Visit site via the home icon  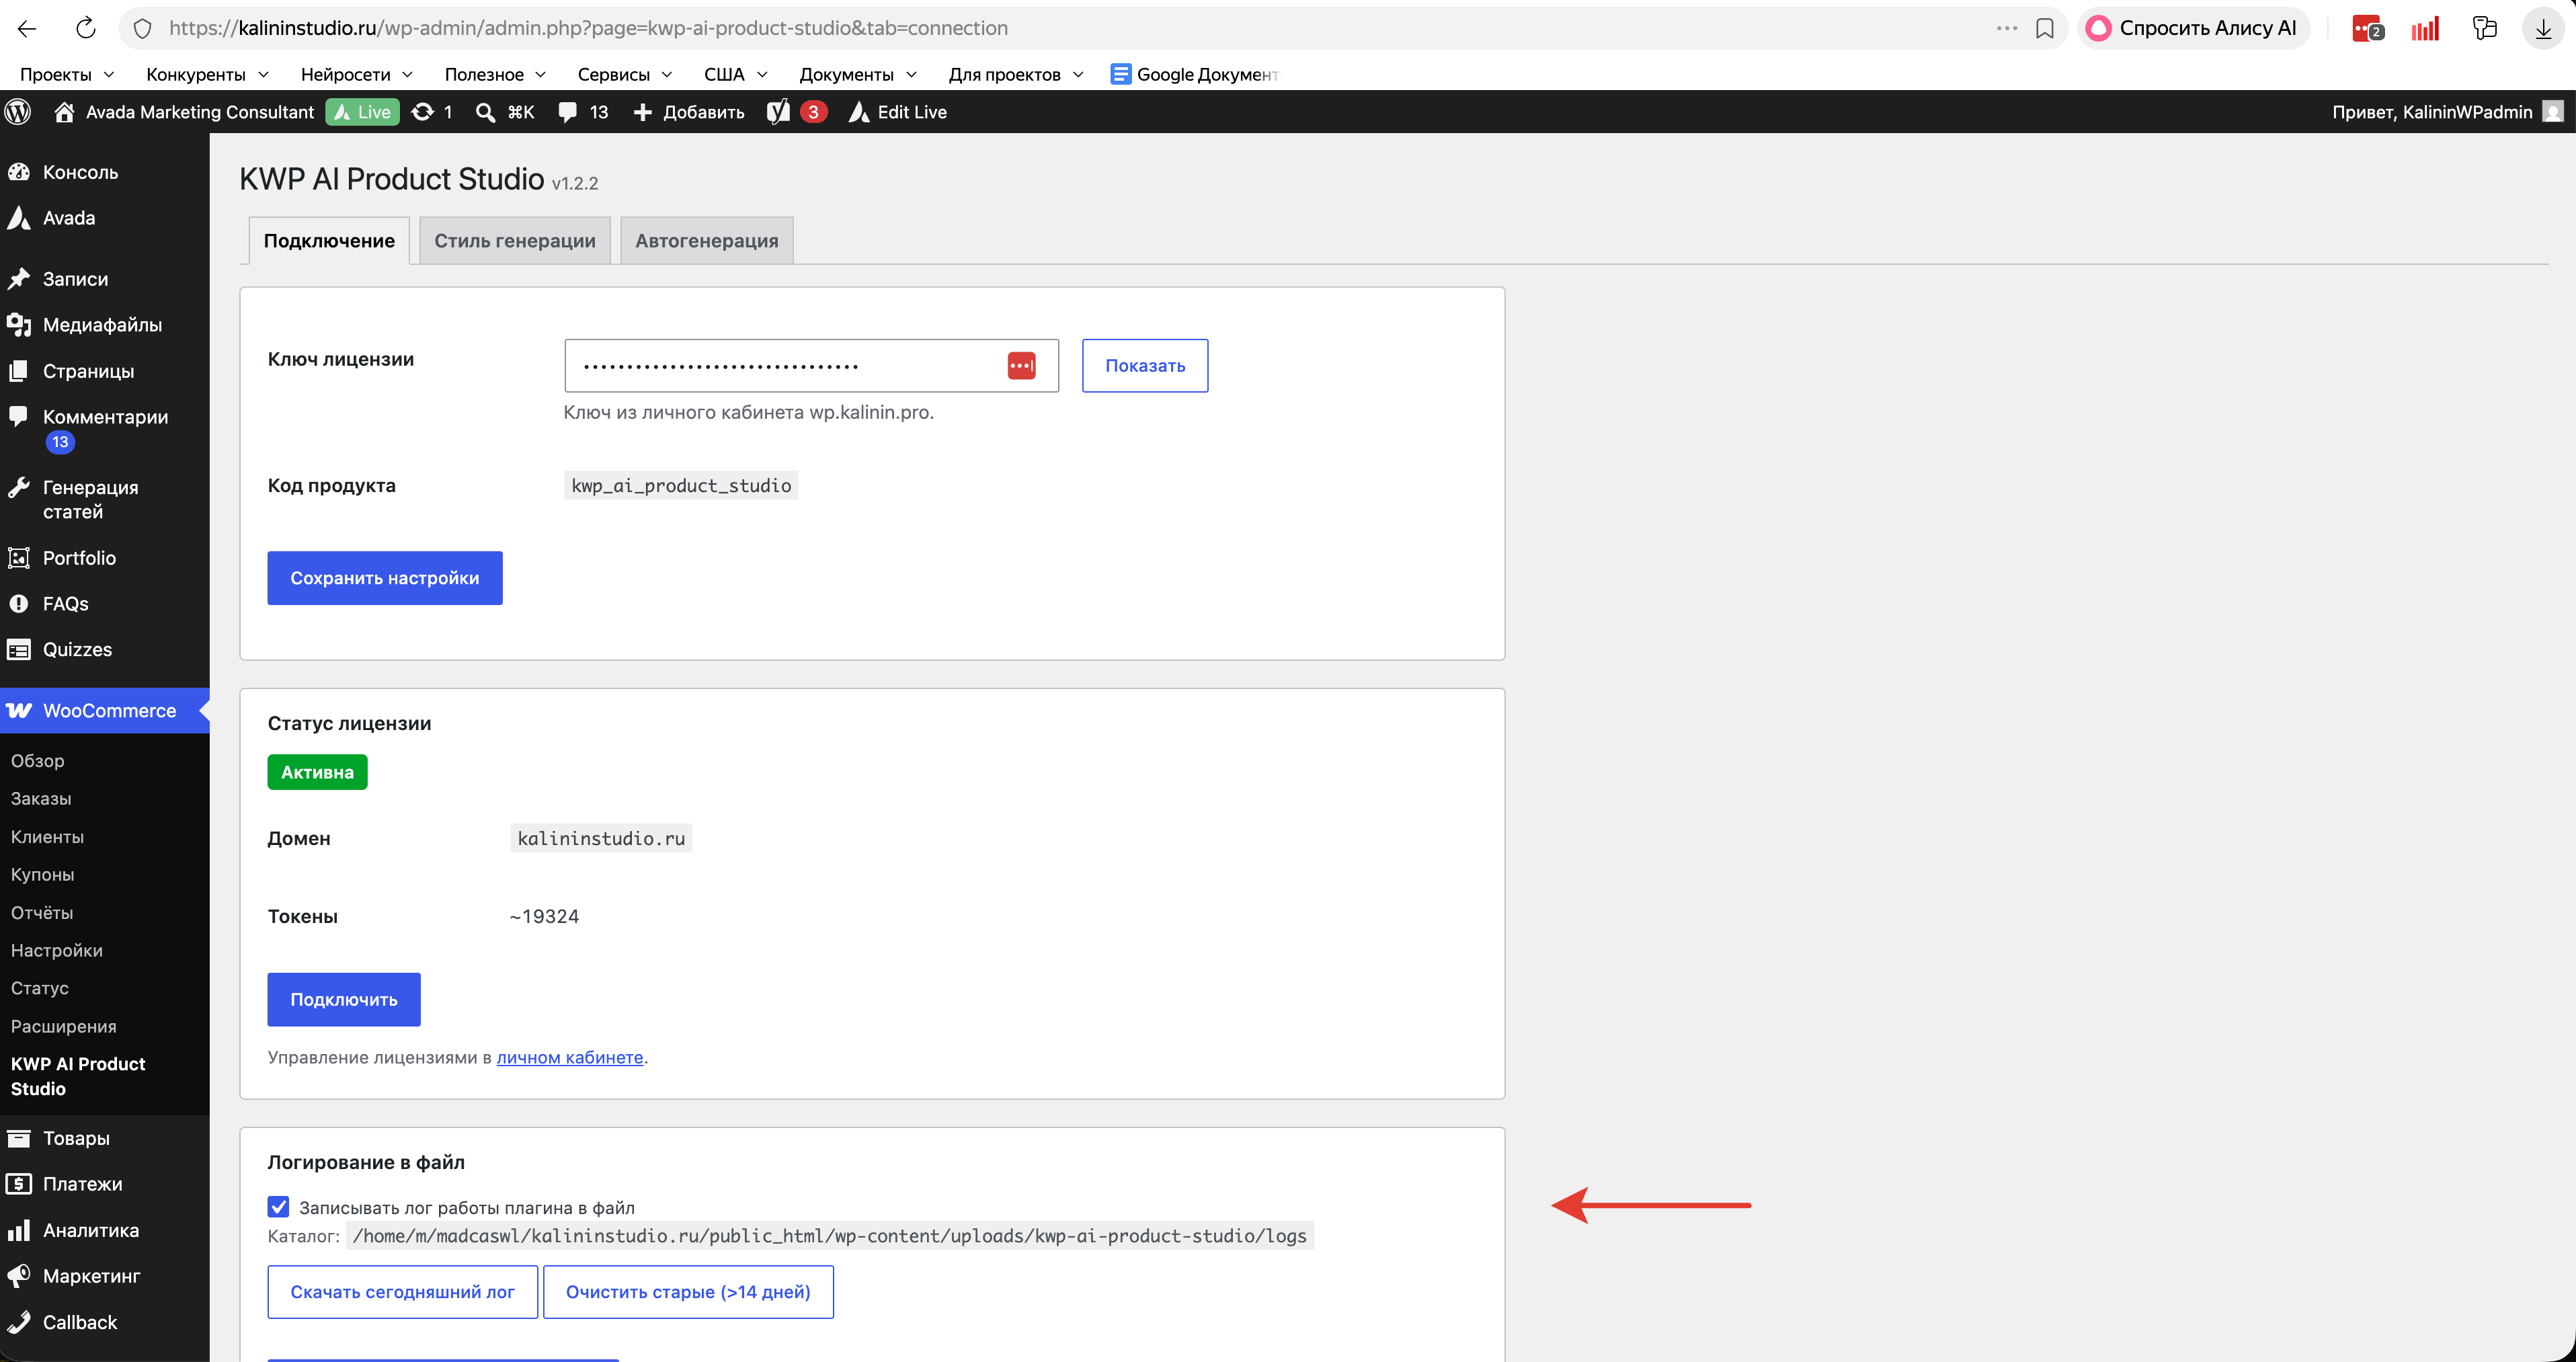click(x=64, y=112)
